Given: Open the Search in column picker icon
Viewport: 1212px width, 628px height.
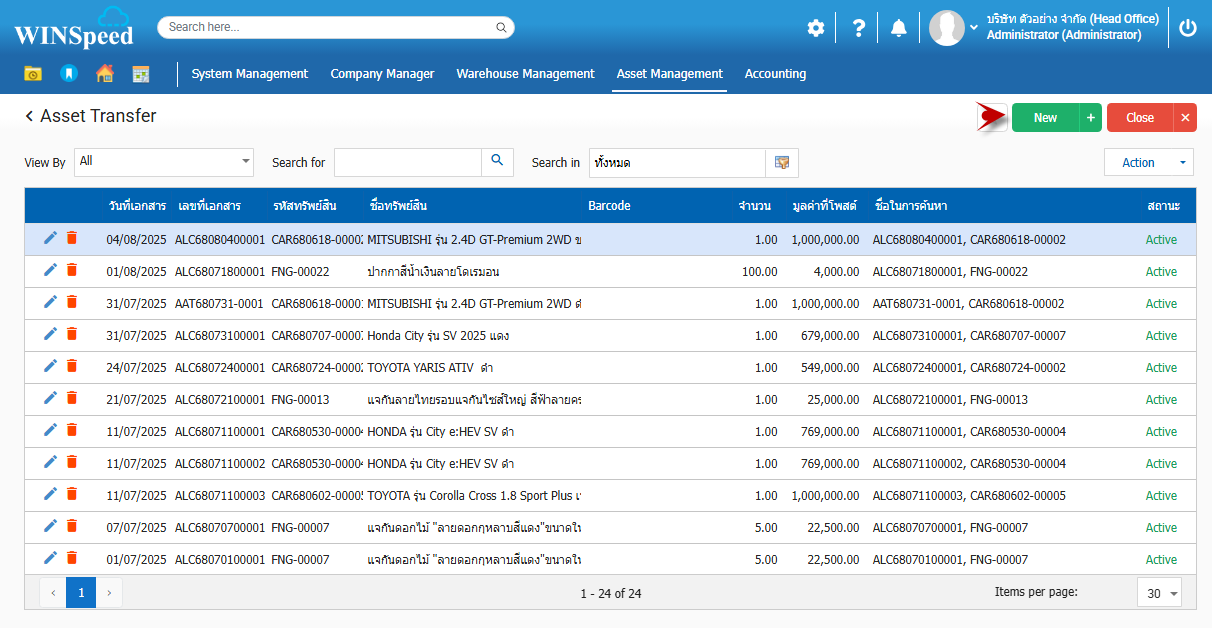Looking at the screenshot, I should (x=782, y=162).
